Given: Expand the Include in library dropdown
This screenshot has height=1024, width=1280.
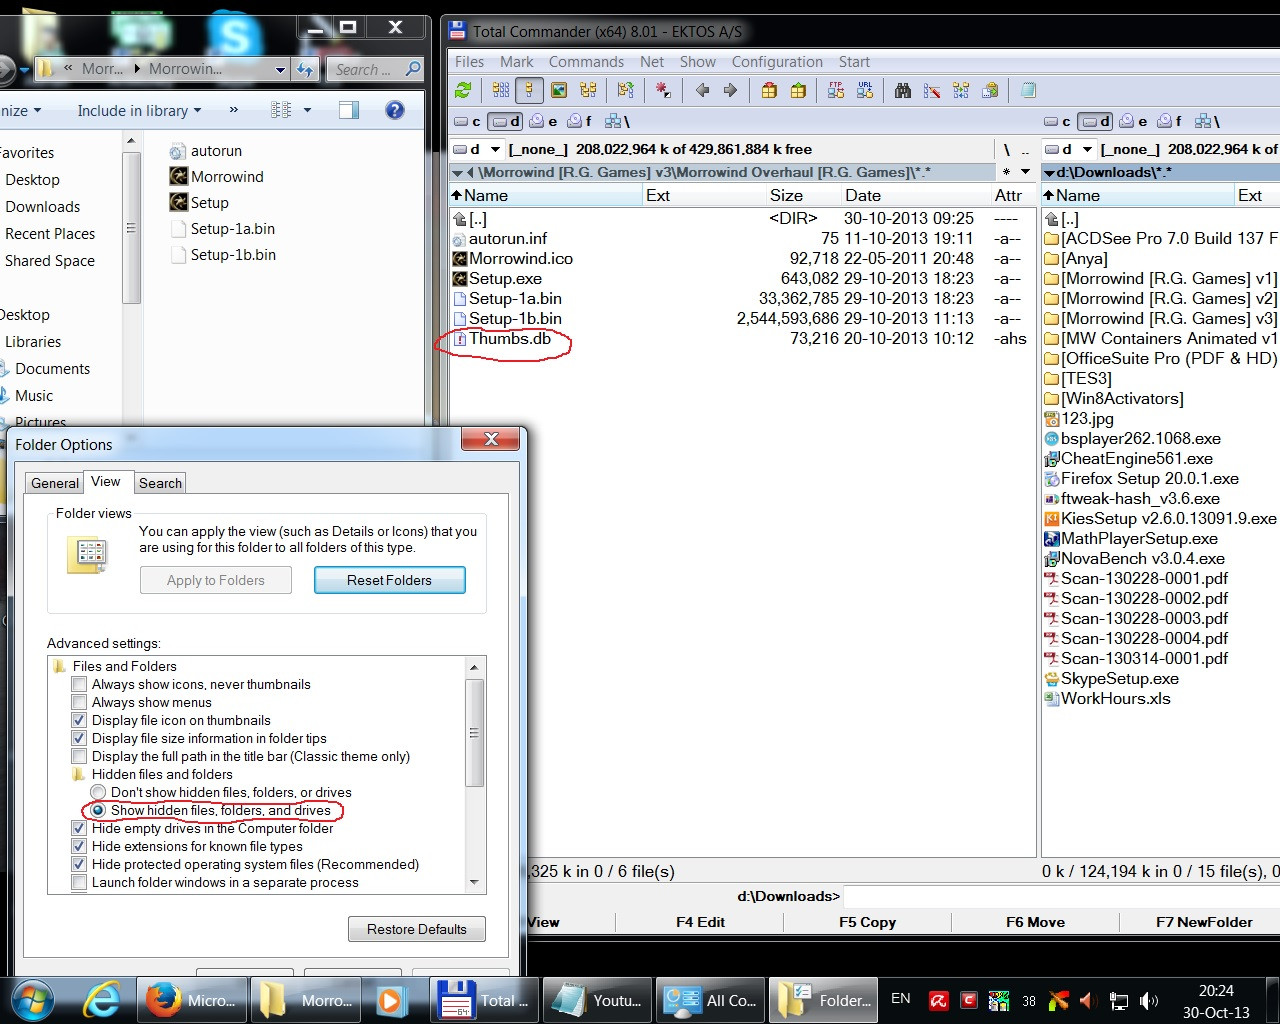Looking at the screenshot, I should [139, 111].
